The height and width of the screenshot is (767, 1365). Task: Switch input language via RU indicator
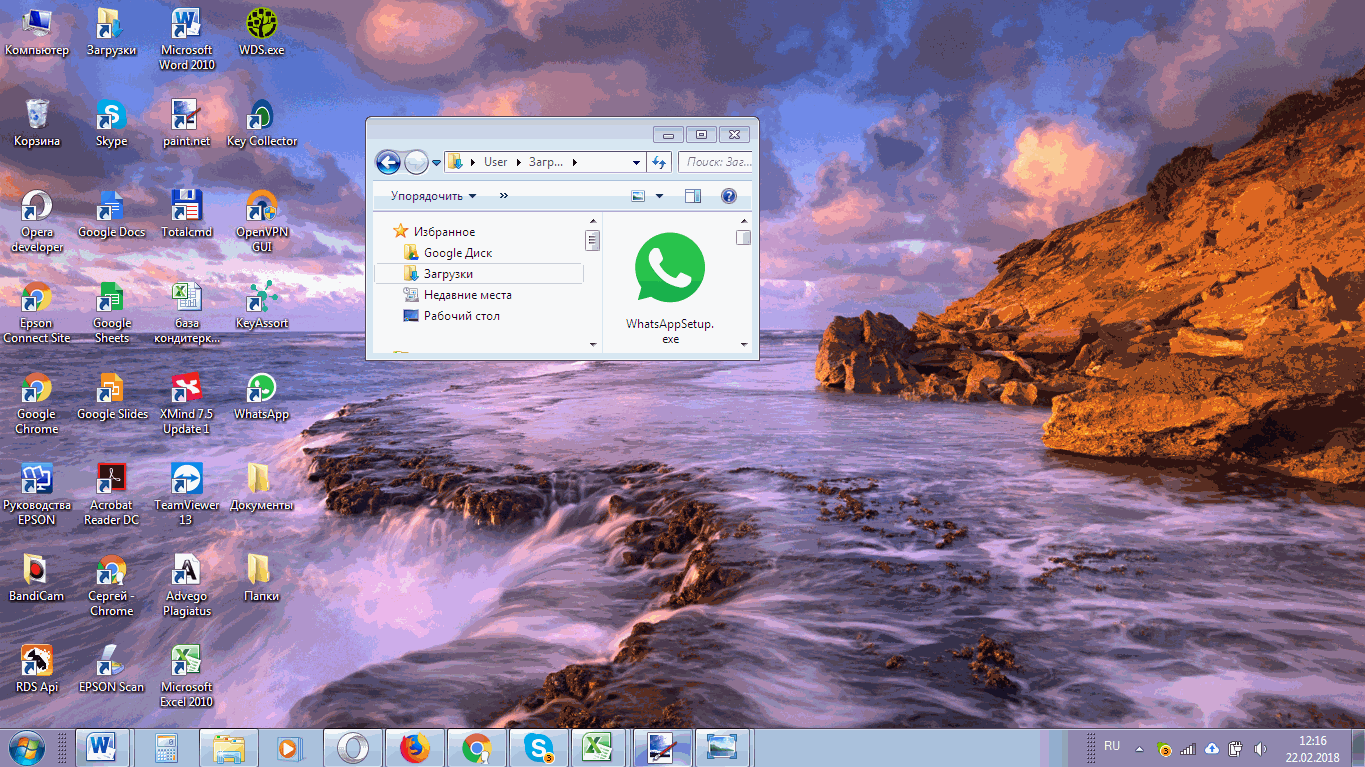tap(1112, 746)
